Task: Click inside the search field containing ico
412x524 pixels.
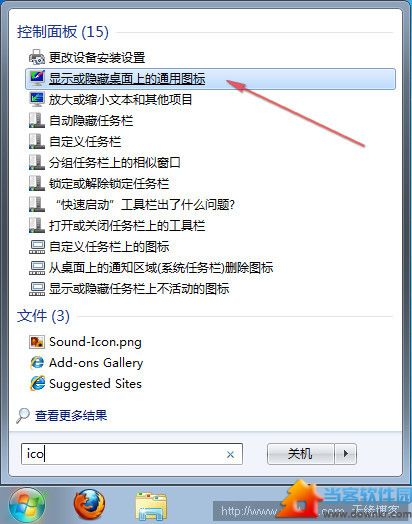Action: coord(131,454)
